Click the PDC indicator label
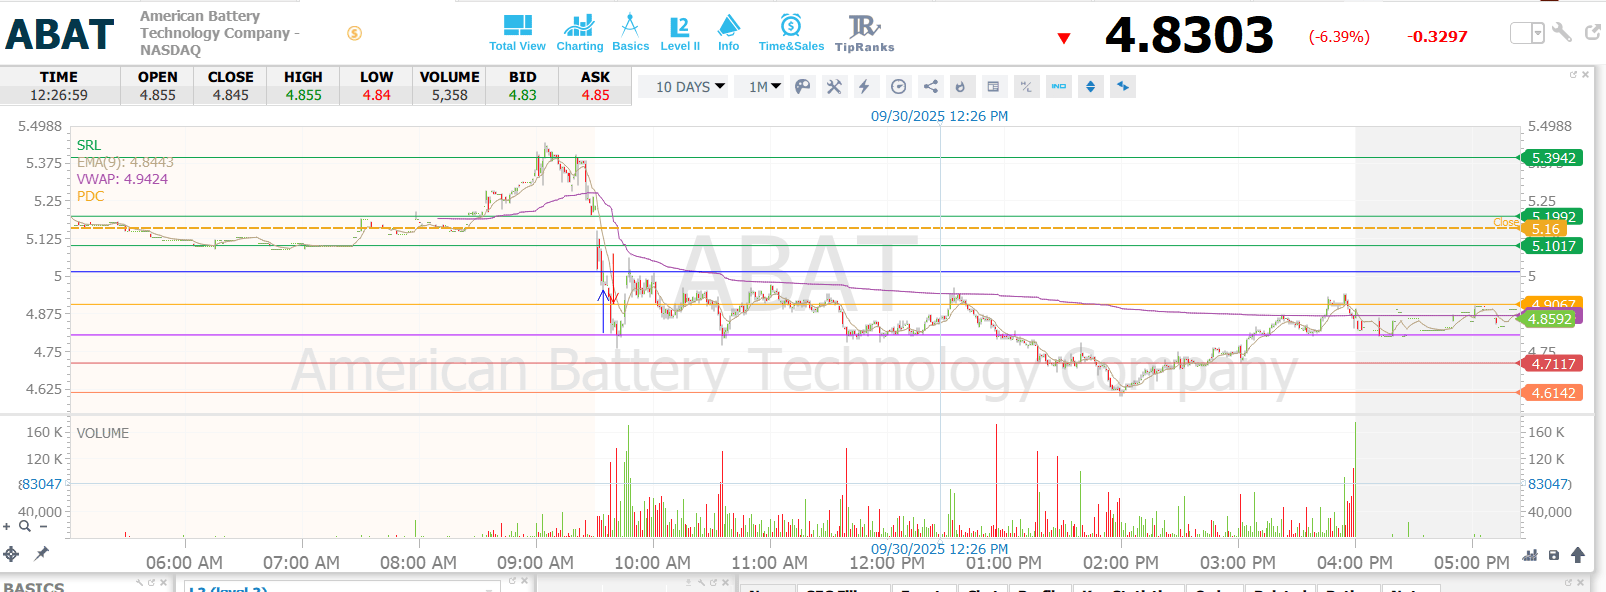The width and height of the screenshot is (1606, 592). coord(90,196)
